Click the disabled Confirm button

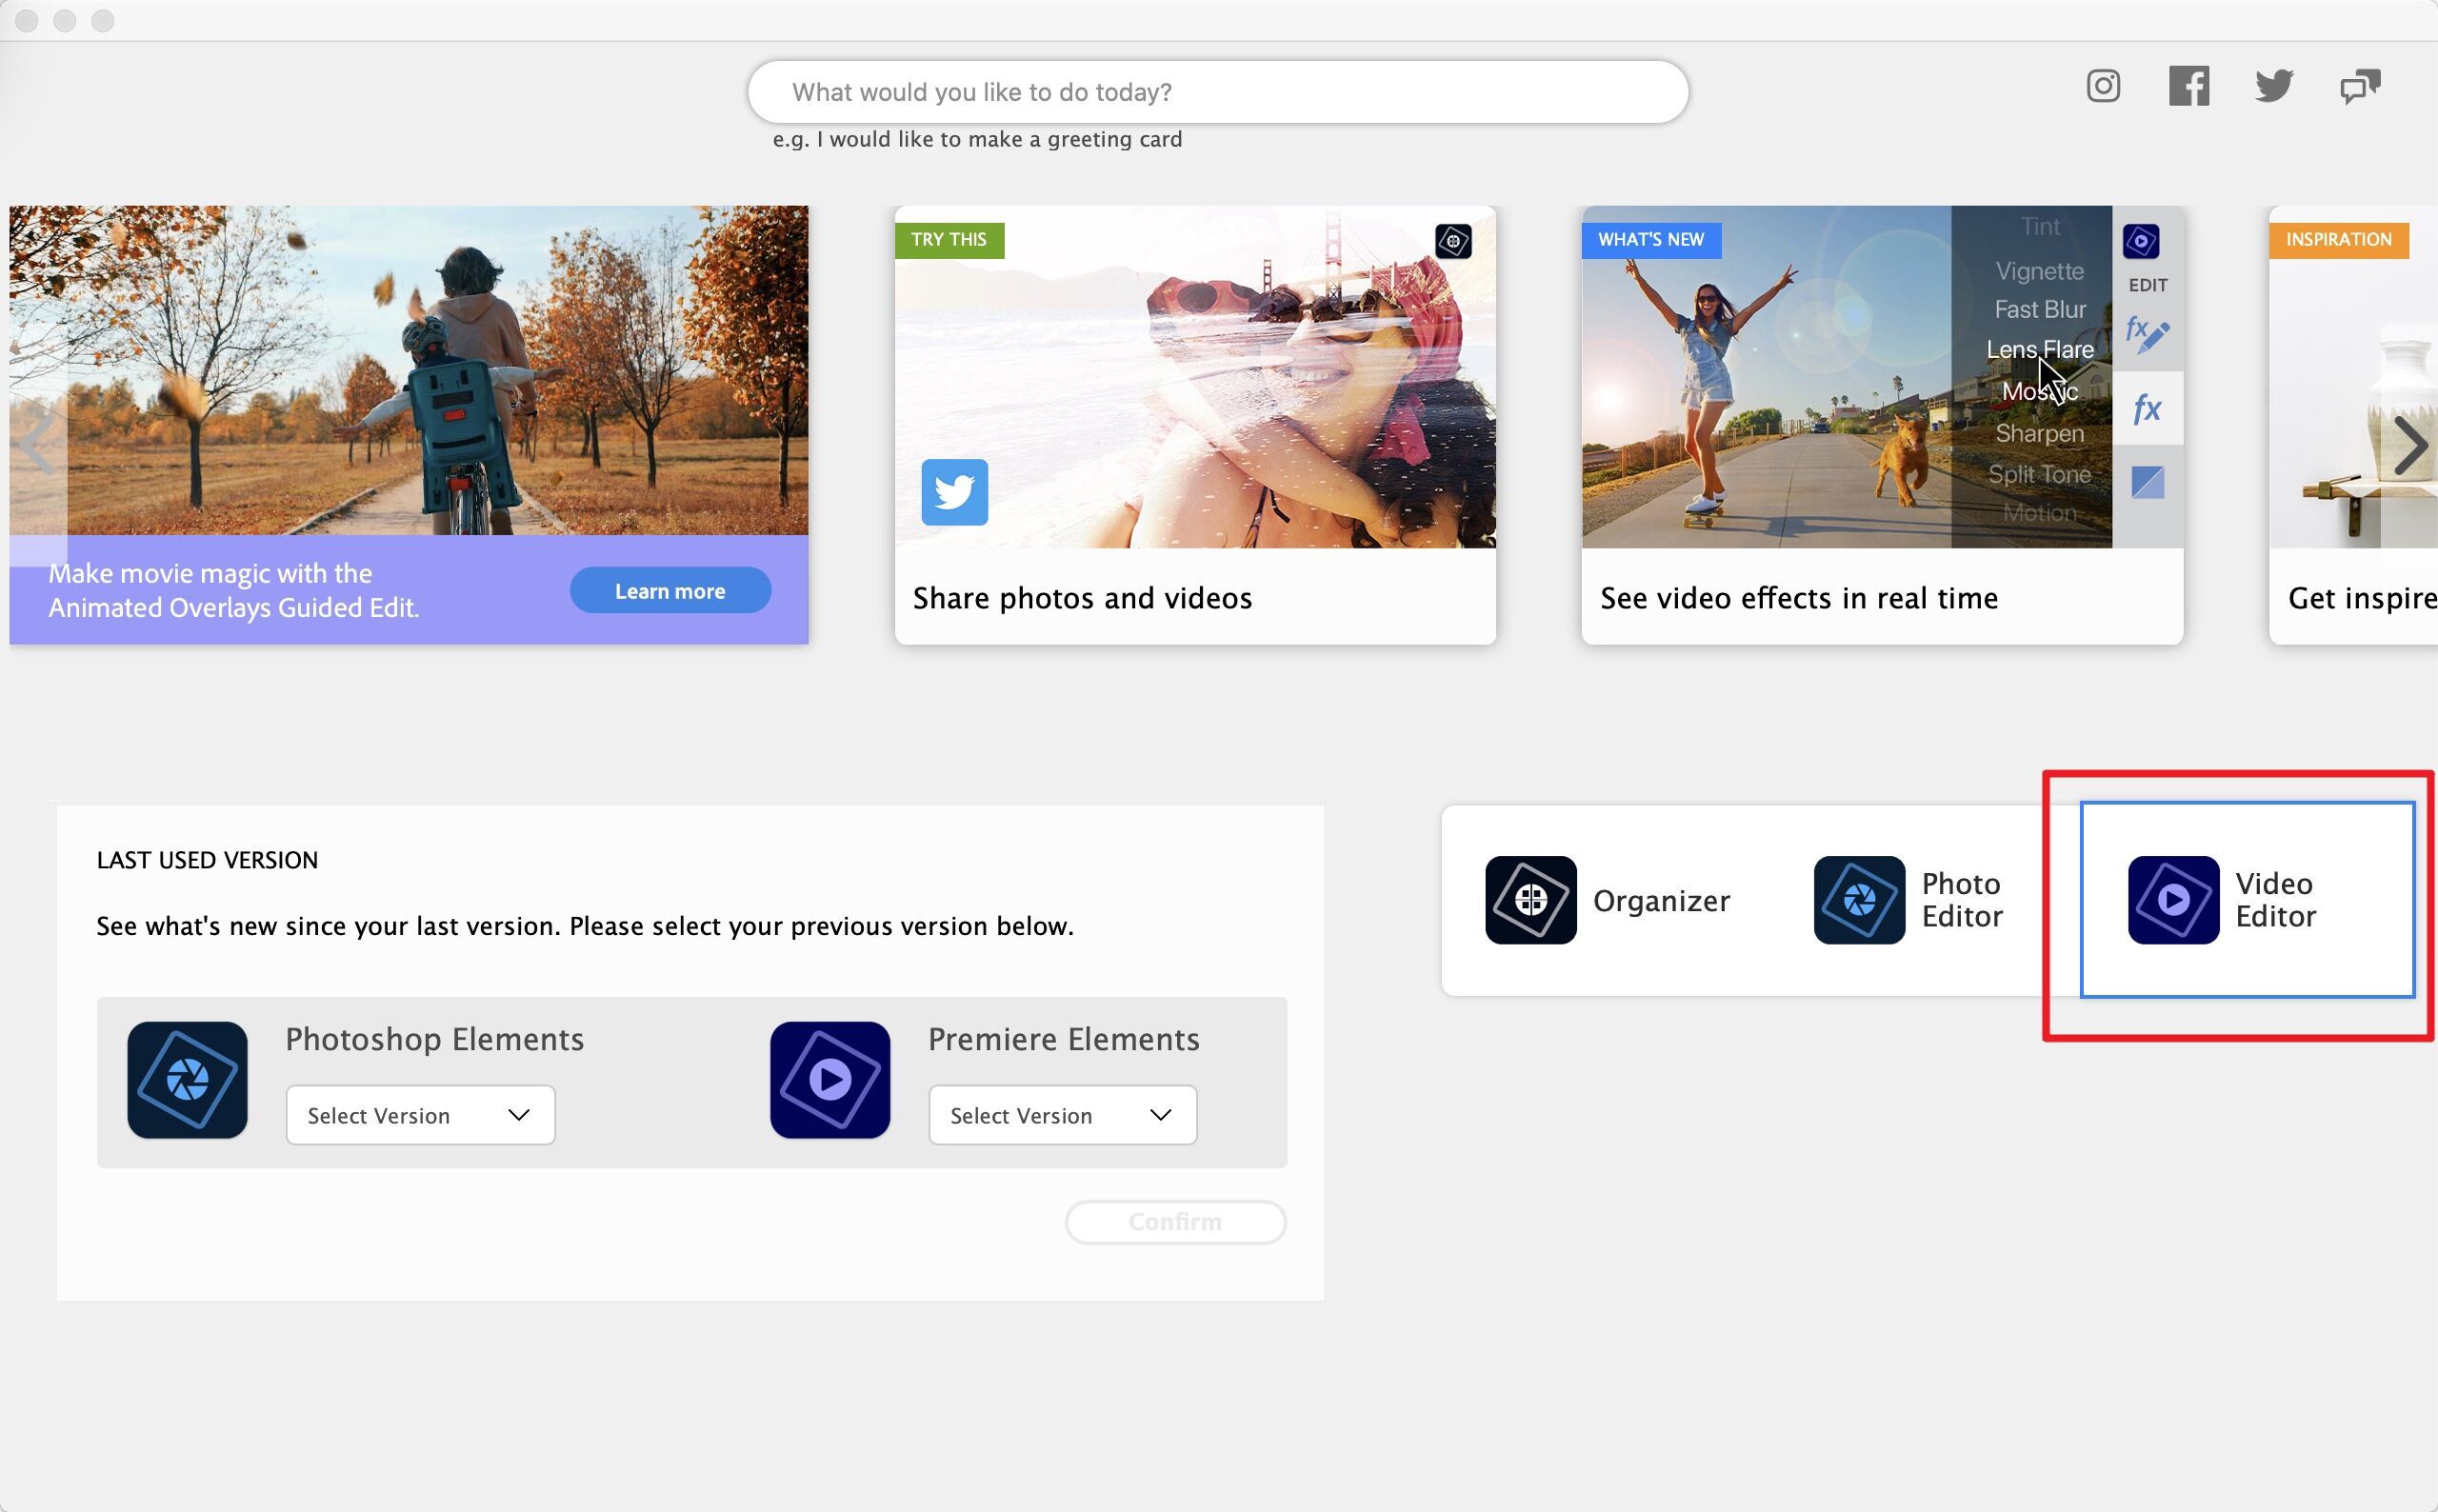(1175, 1222)
